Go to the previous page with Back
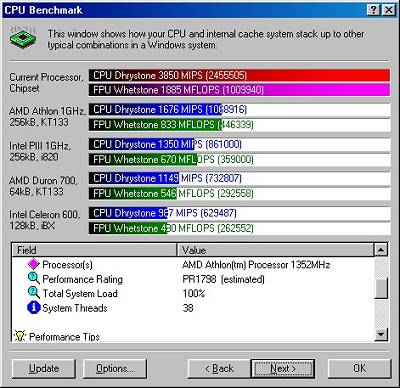This screenshot has height=388, width=400. pos(219,368)
